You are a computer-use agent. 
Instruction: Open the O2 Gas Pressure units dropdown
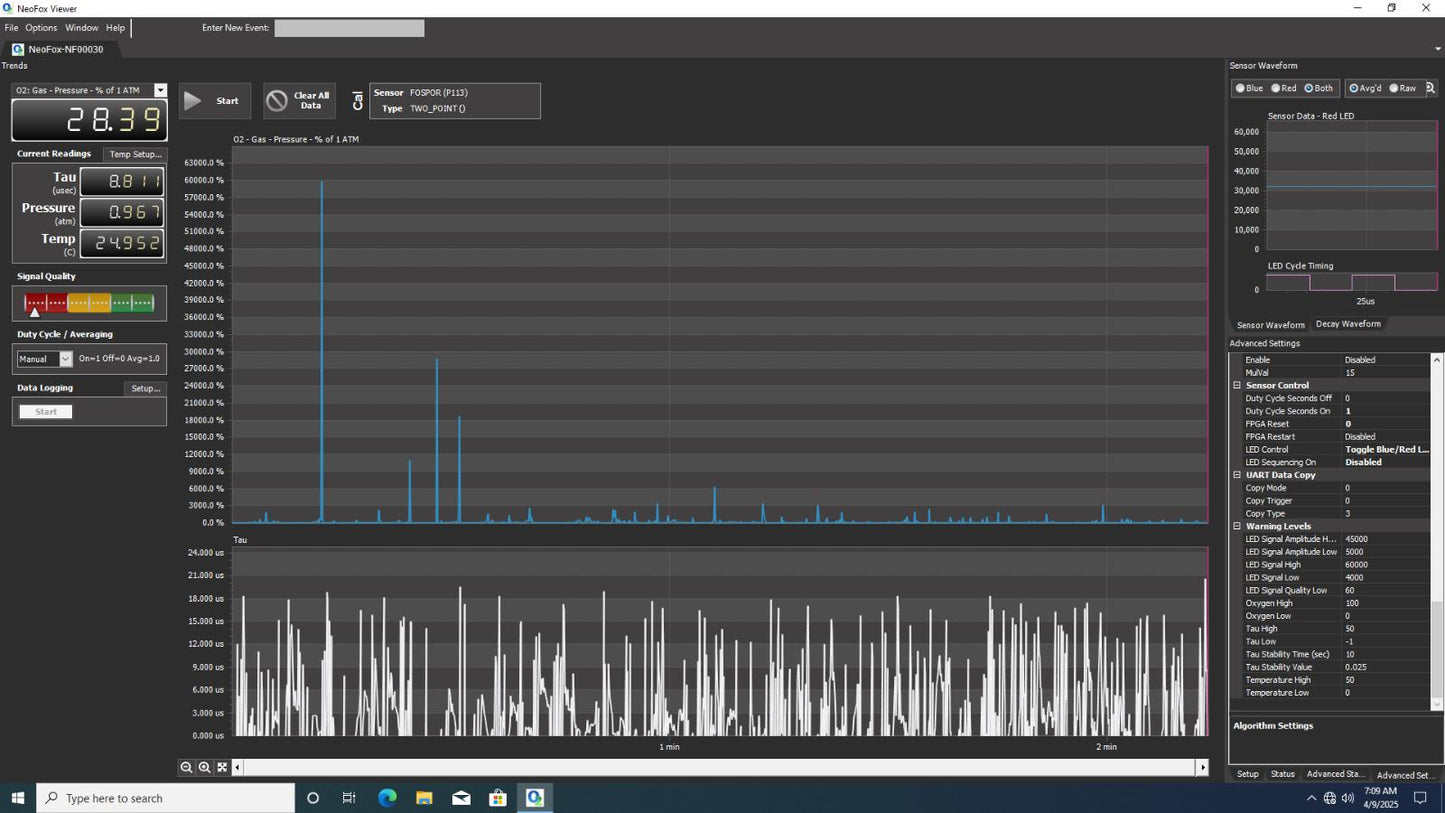coord(160,91)
